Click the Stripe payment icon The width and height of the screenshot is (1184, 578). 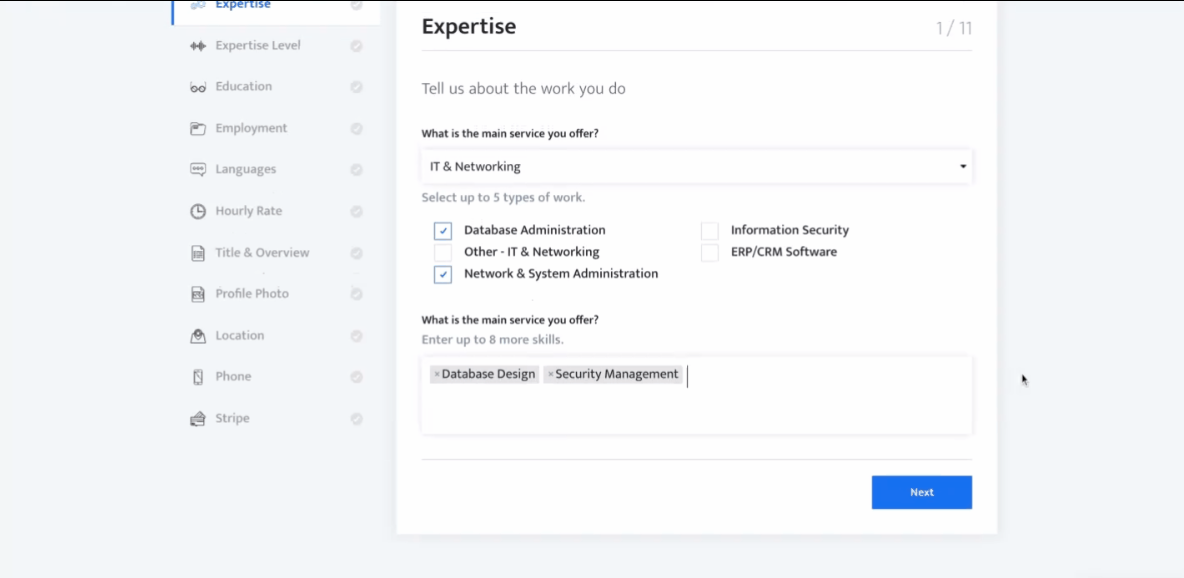click(198, 419)
